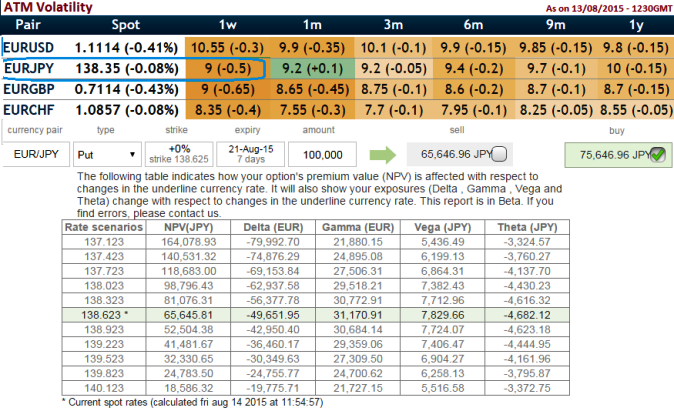674x411 pixels.
Task: Click EURJPY spot 138.35 (-0.08%)
Action: pos(127,68)
